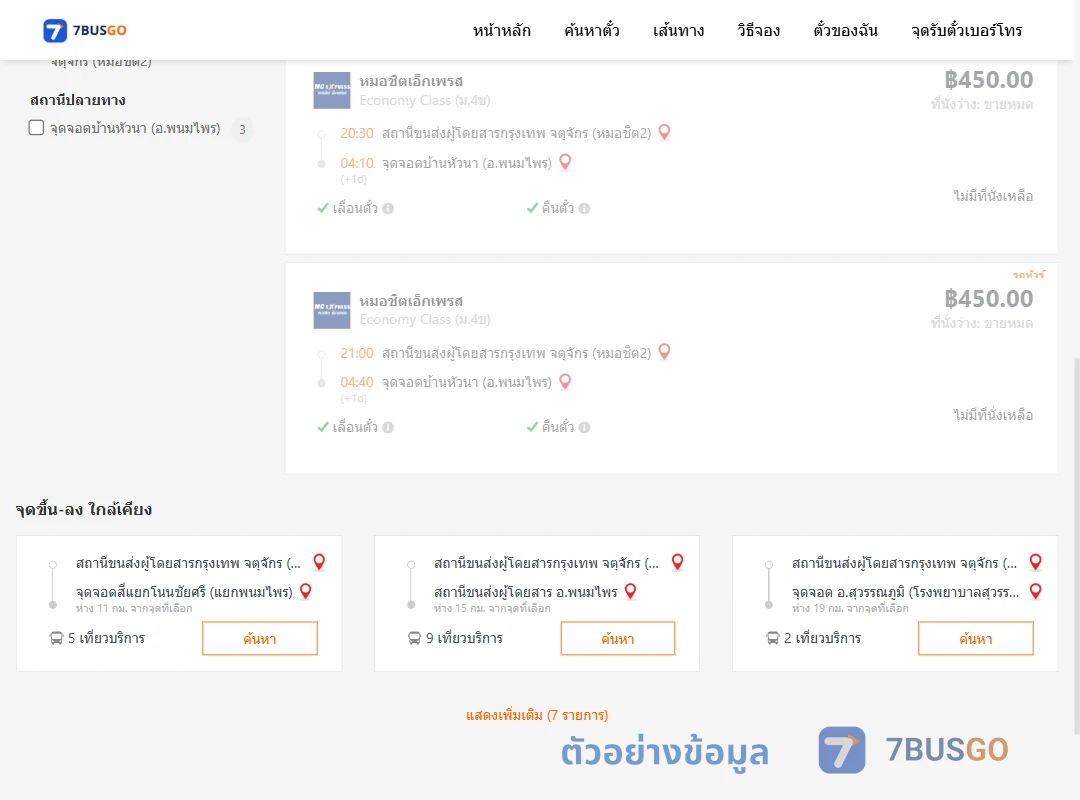Image resolution: width=1080 pixels, height=800 pixels.
Task: Click map pin of origin in อ.สุวรรณภูมิ card
Action: click(x=1036, y=562)
